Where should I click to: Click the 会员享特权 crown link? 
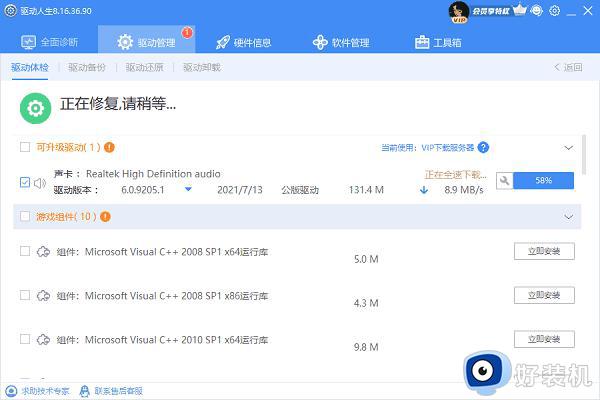tap(499, 11)
